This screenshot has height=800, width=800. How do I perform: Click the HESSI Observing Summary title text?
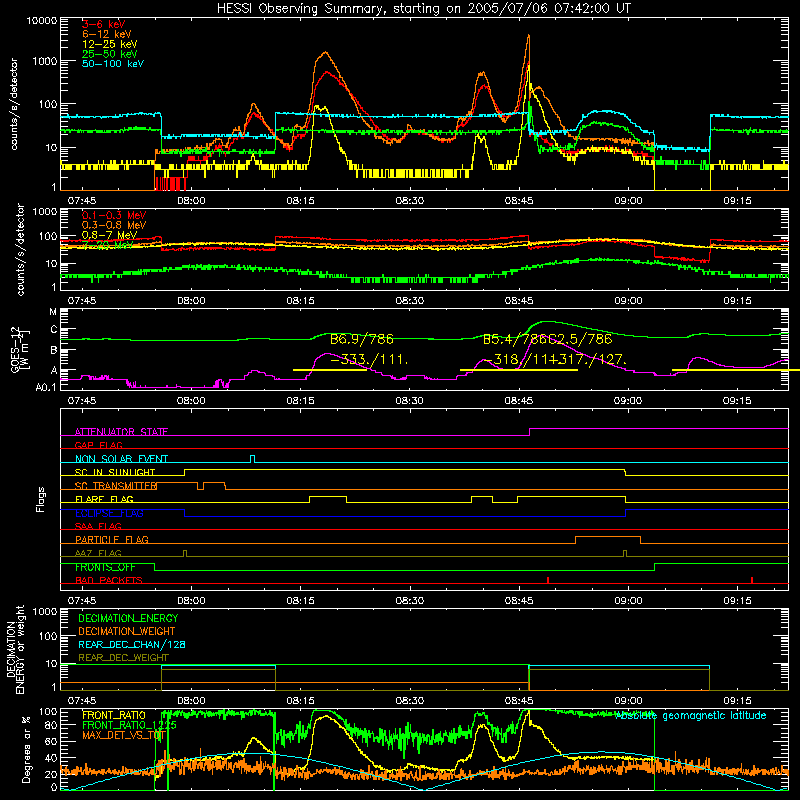(x=423, y=8)
